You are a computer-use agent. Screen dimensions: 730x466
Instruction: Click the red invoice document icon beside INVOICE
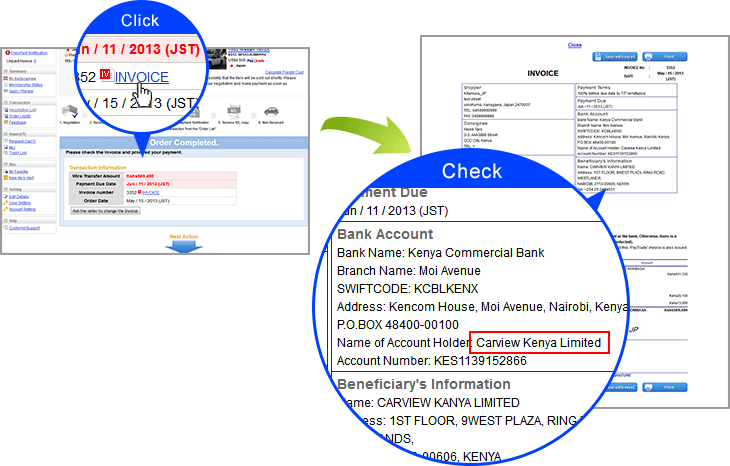pos(104,77)
